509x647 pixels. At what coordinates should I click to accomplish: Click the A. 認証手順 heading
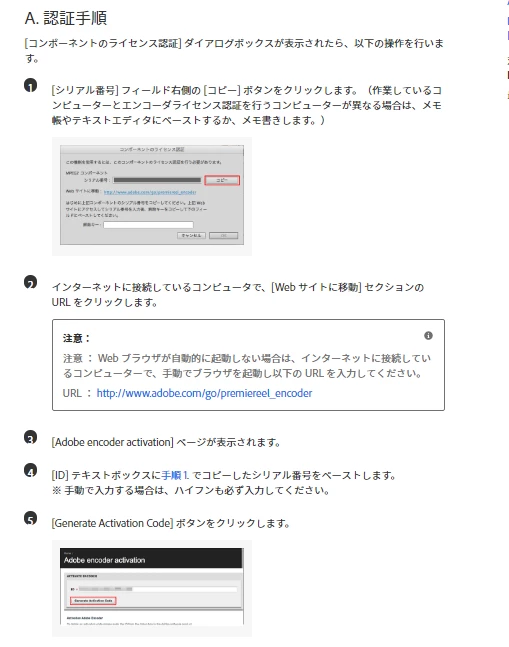point(66,18)
